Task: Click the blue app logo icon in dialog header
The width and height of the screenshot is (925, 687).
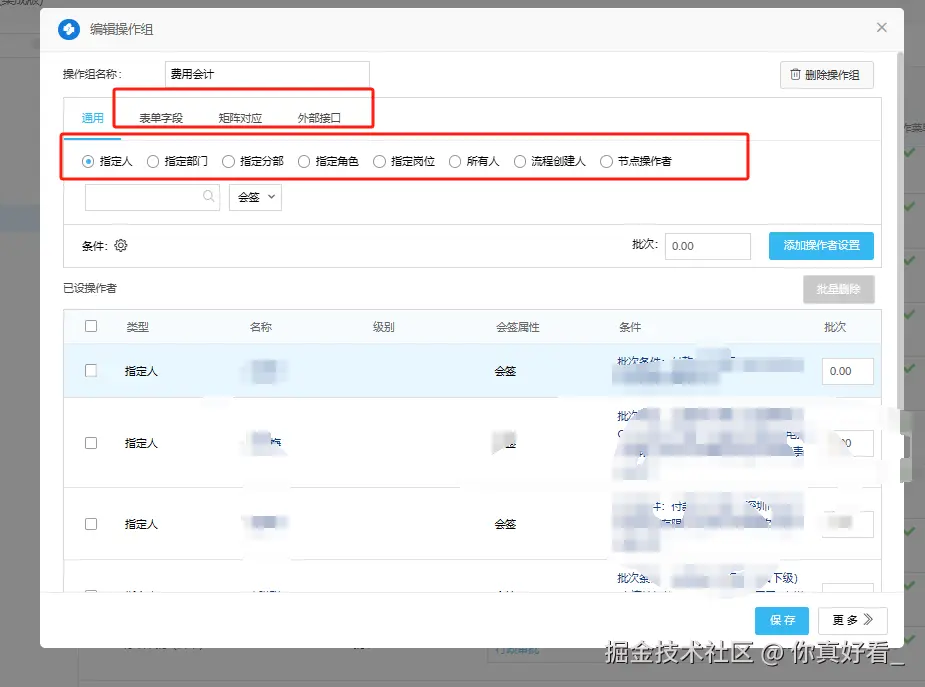Action: (x=69, y=29)
